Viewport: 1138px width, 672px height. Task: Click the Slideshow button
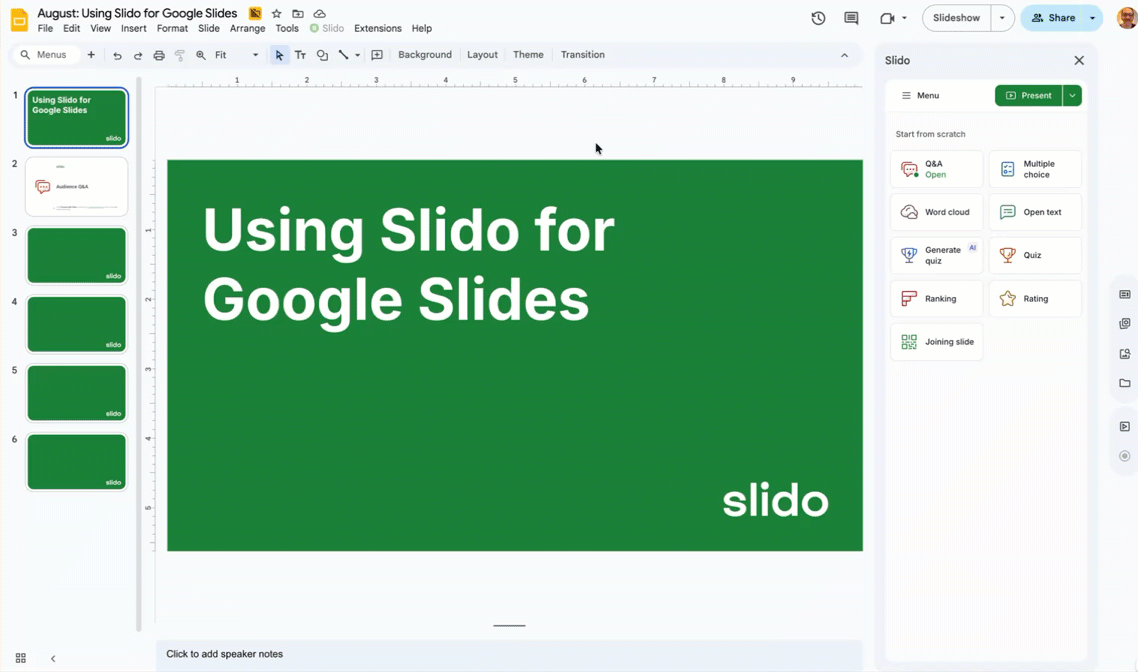tap(957, 18)
